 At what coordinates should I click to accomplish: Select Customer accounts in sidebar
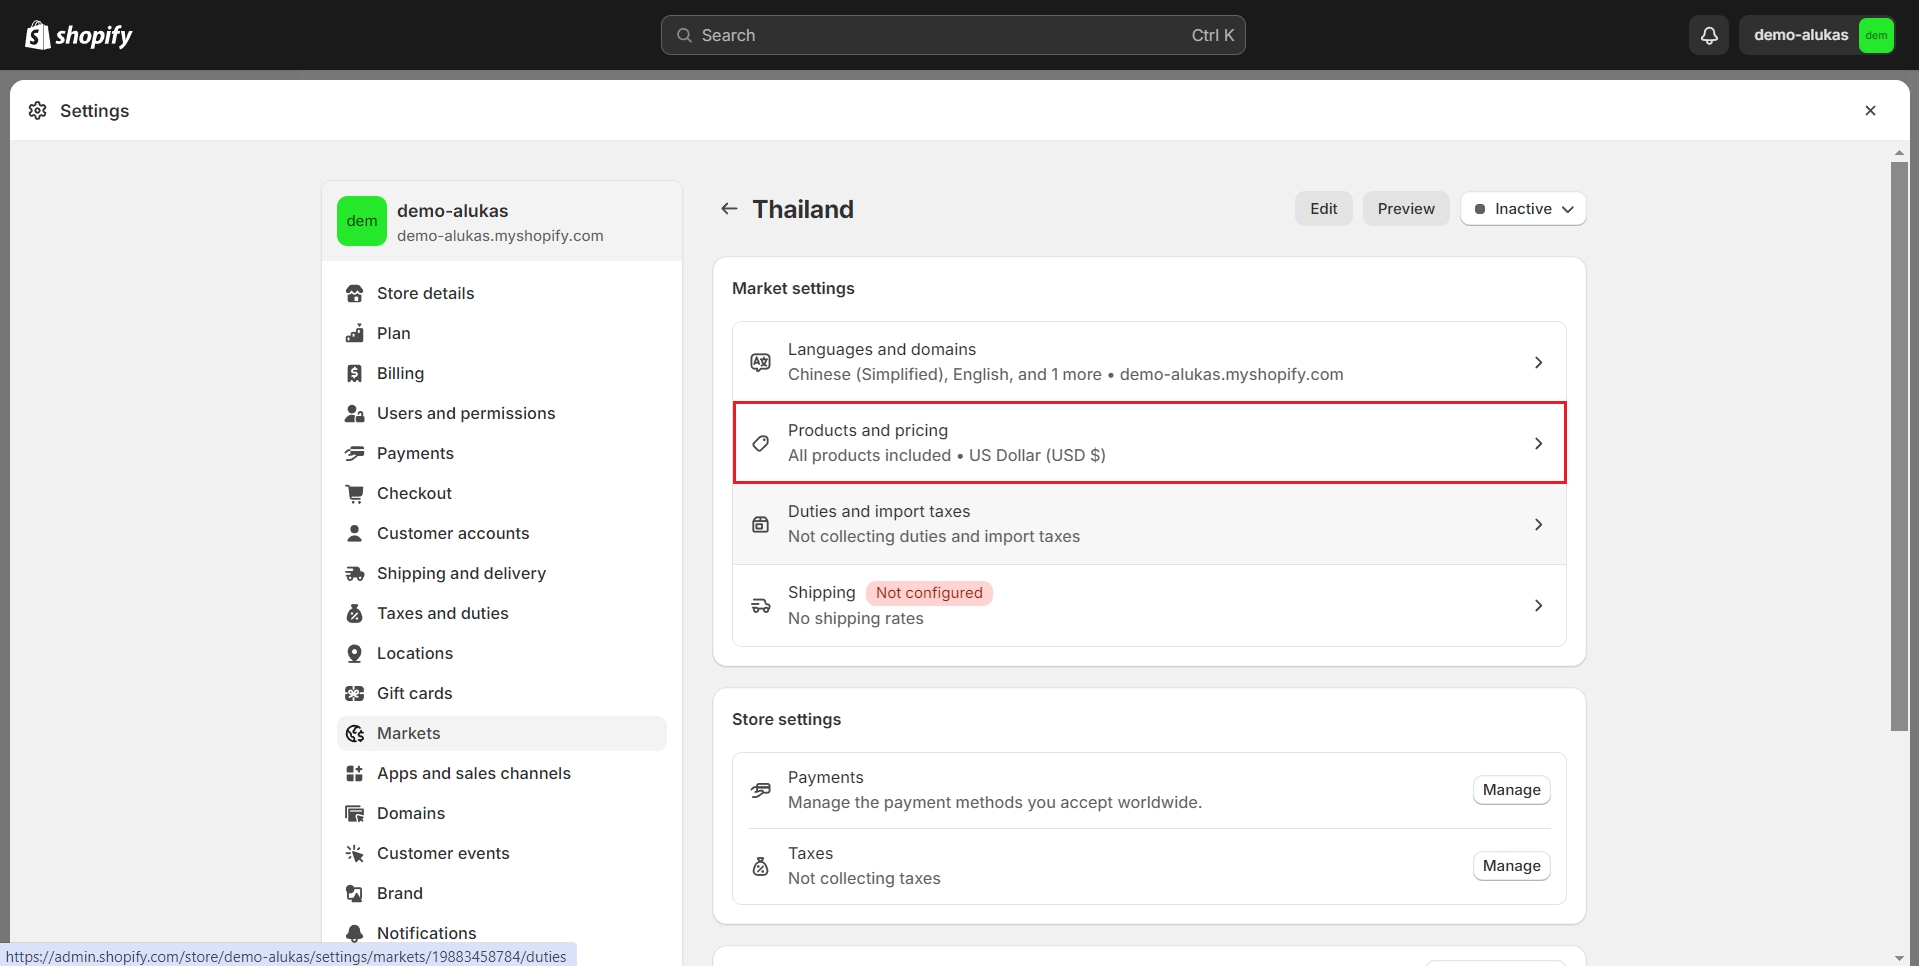pyautogui.click(x=452, y=533)
